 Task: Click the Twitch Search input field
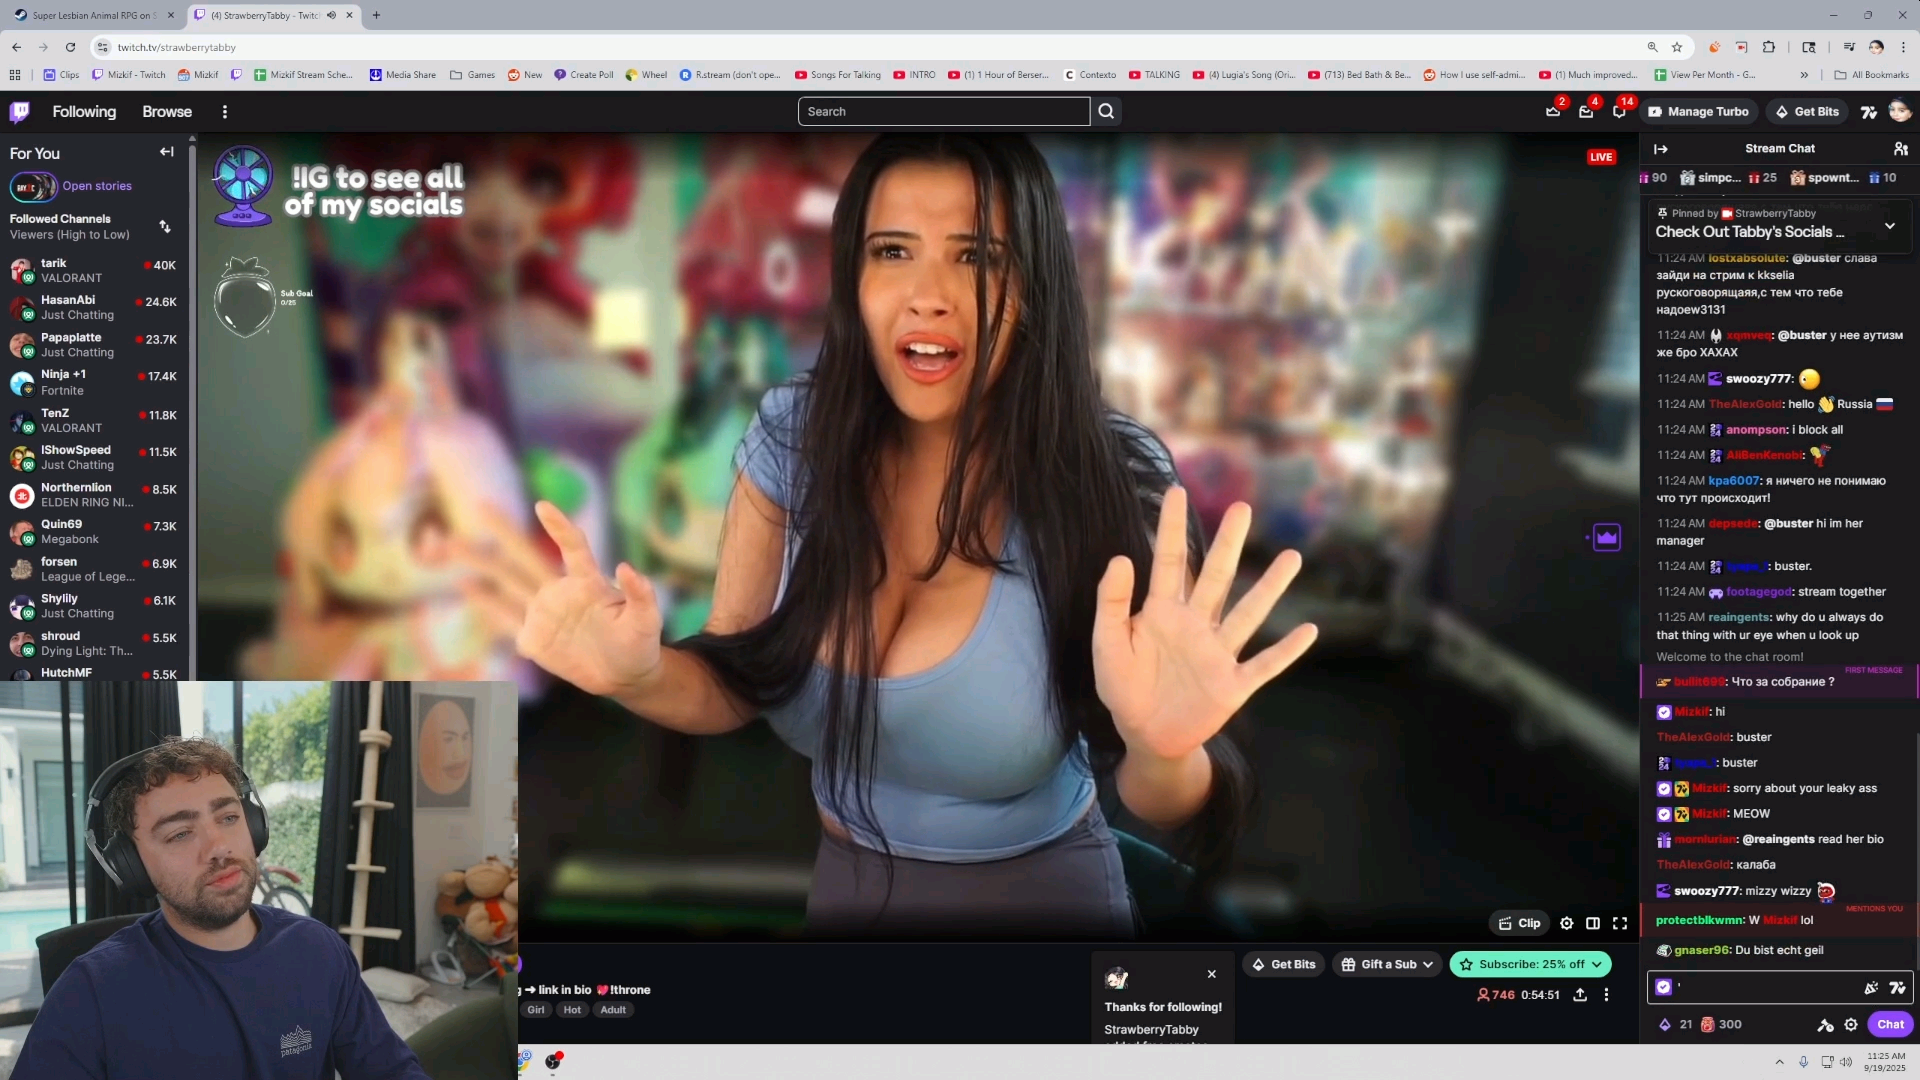943,112
